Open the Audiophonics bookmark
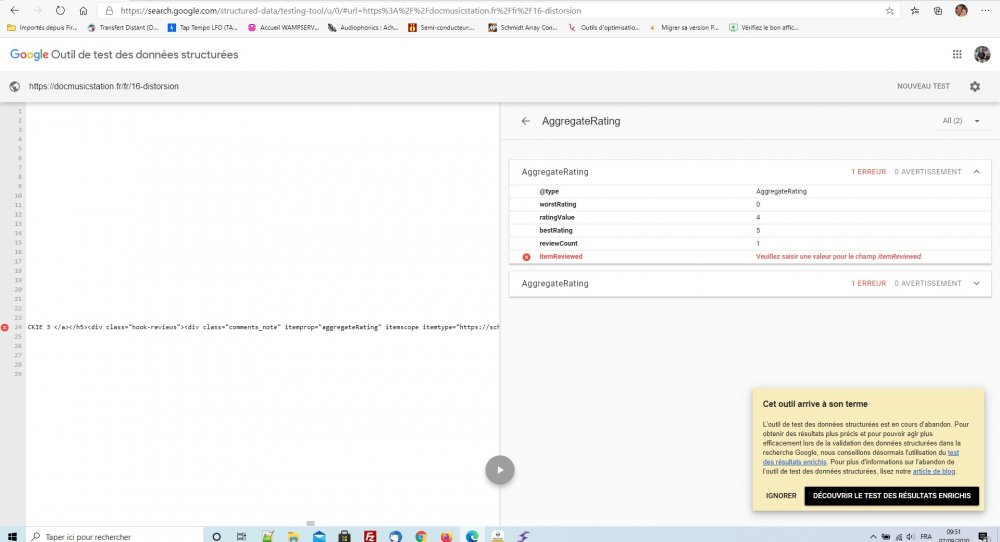Screen dimensions: 1000x542 (x=363, y=27)
